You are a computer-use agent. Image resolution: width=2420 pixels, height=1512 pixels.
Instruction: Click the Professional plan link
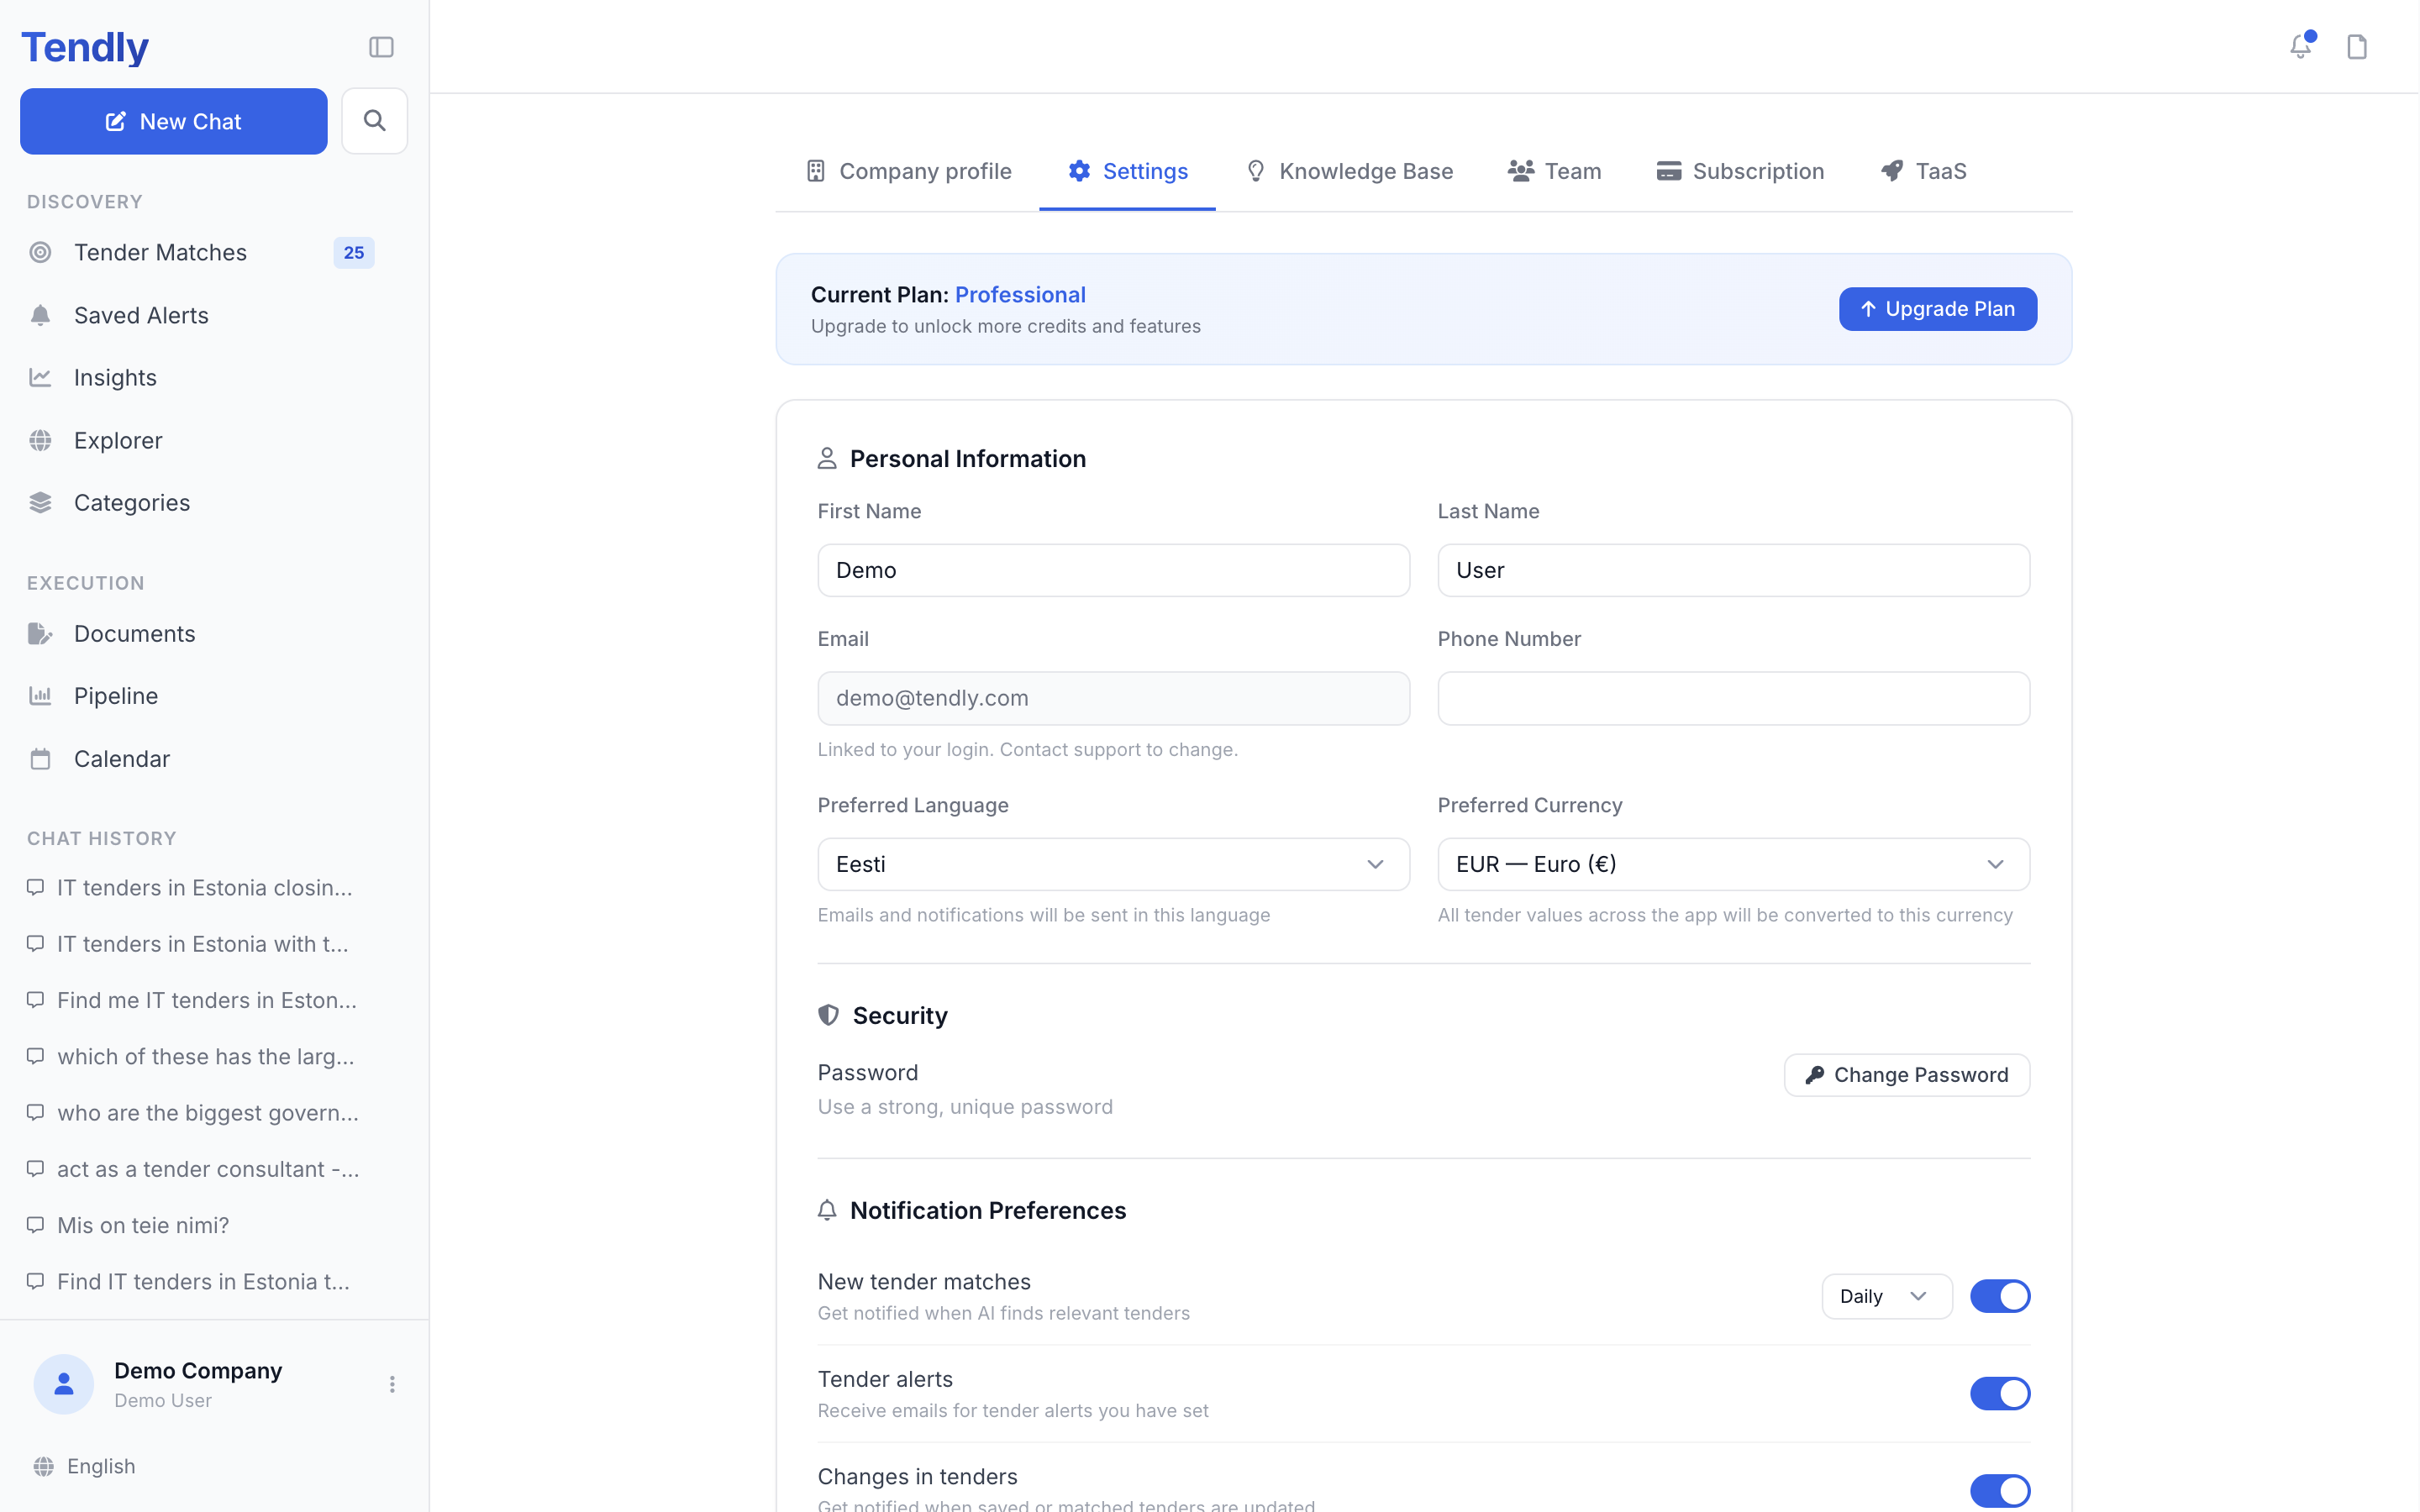click(x=1020, y=295)
